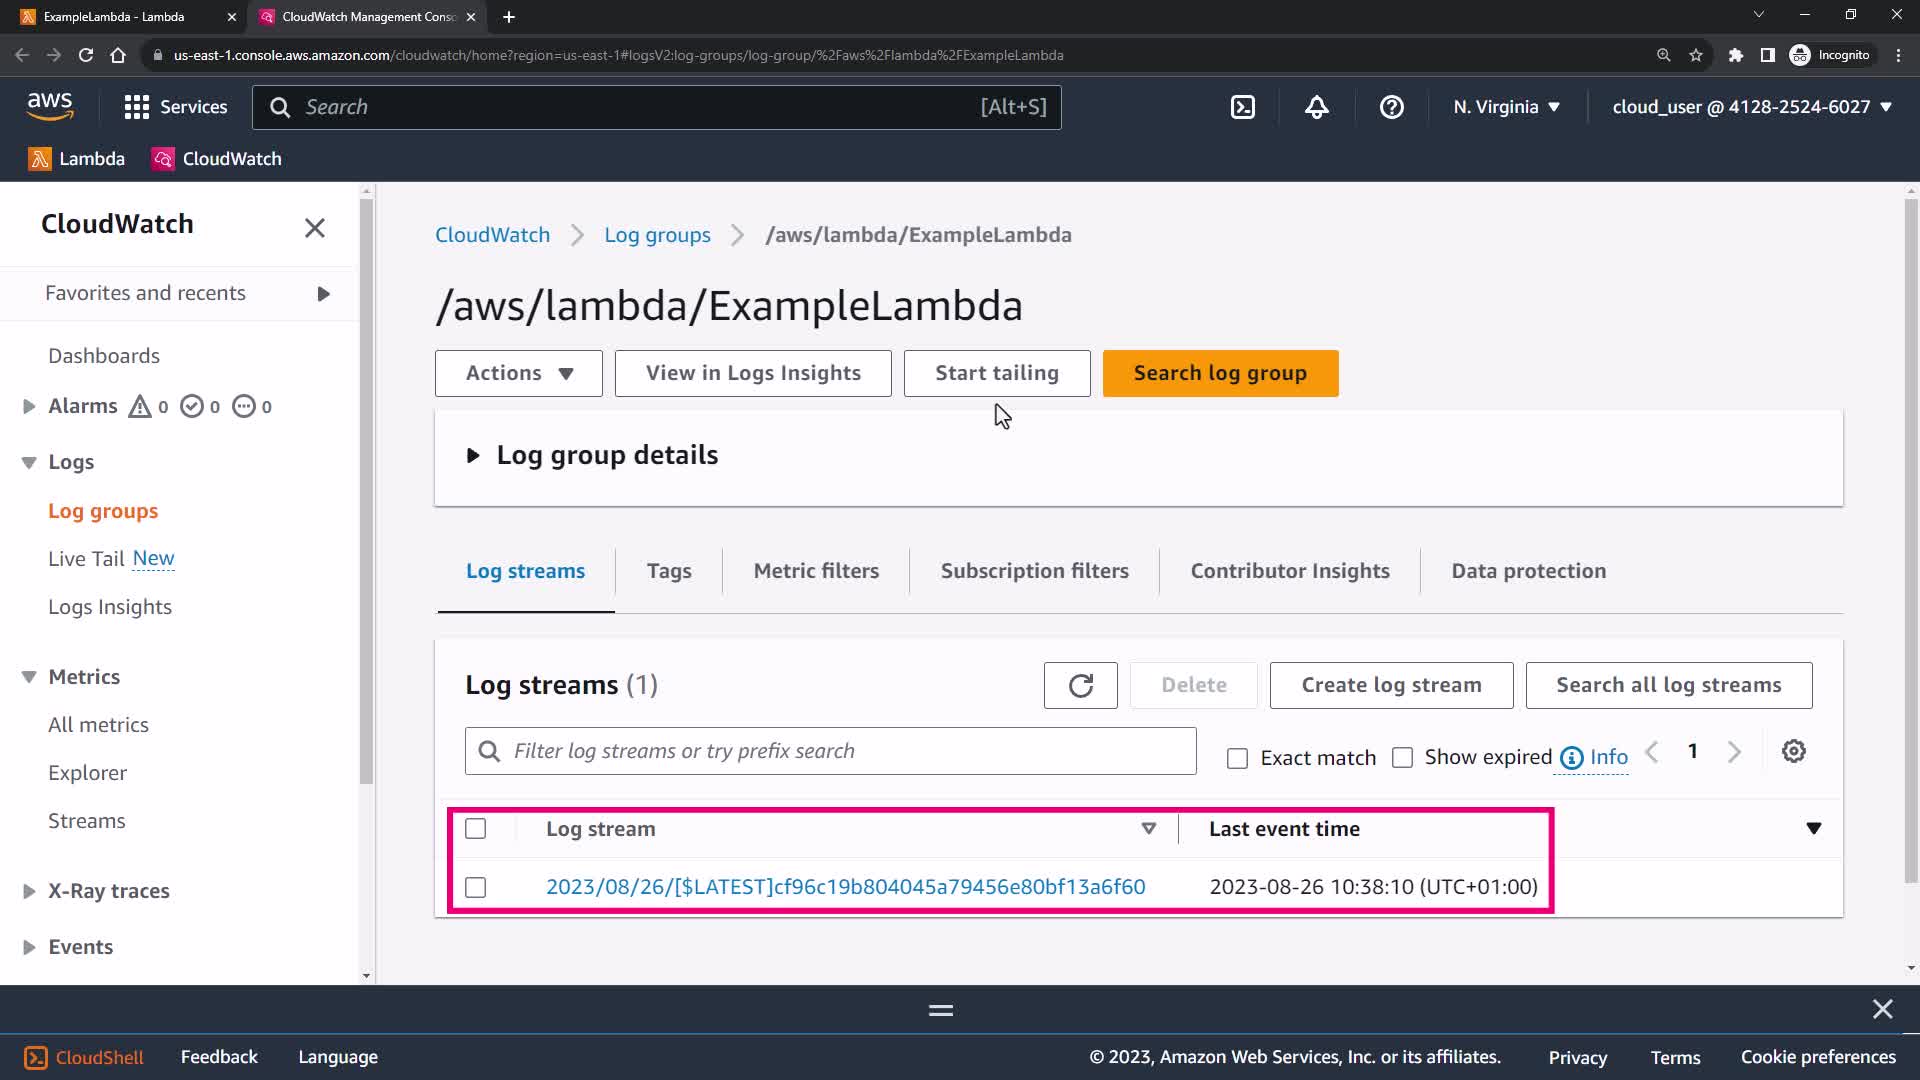Image resolution: width=1920 pixels, height=1080 pixels.
Task: Open the notifications bell icon
Action: (x=1317, y=107)
